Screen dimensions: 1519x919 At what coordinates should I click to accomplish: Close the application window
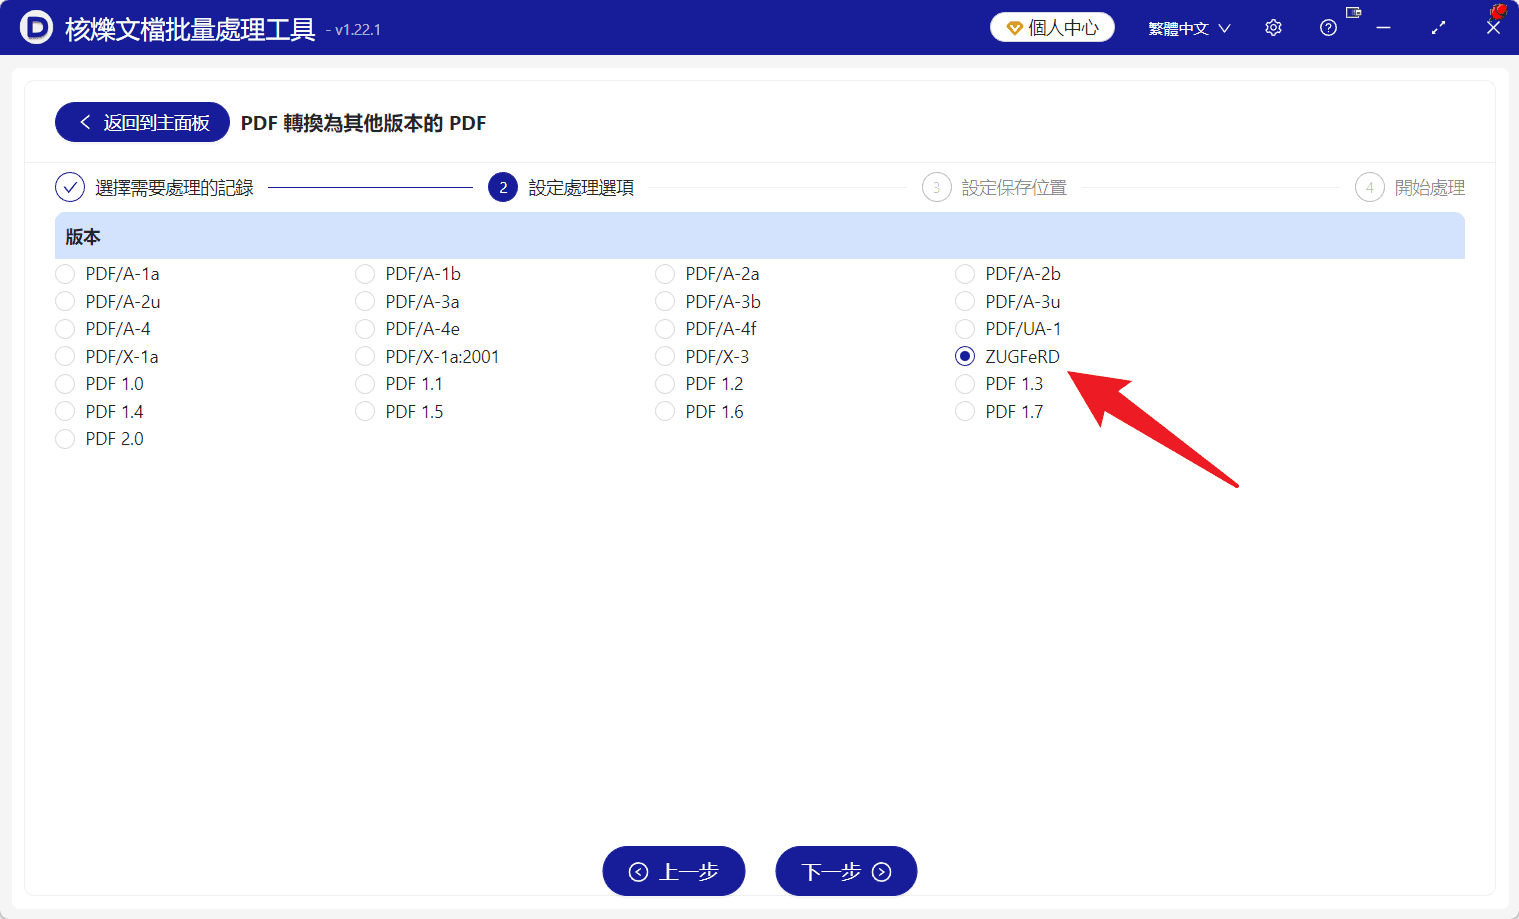coord(1493,28)
